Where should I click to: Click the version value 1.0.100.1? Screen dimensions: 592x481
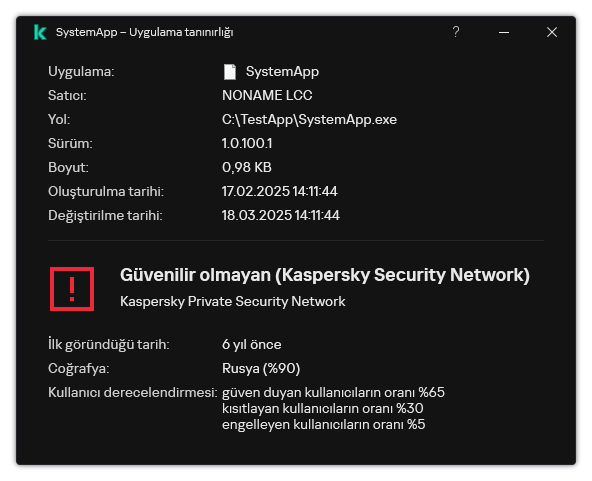(247, 143)
